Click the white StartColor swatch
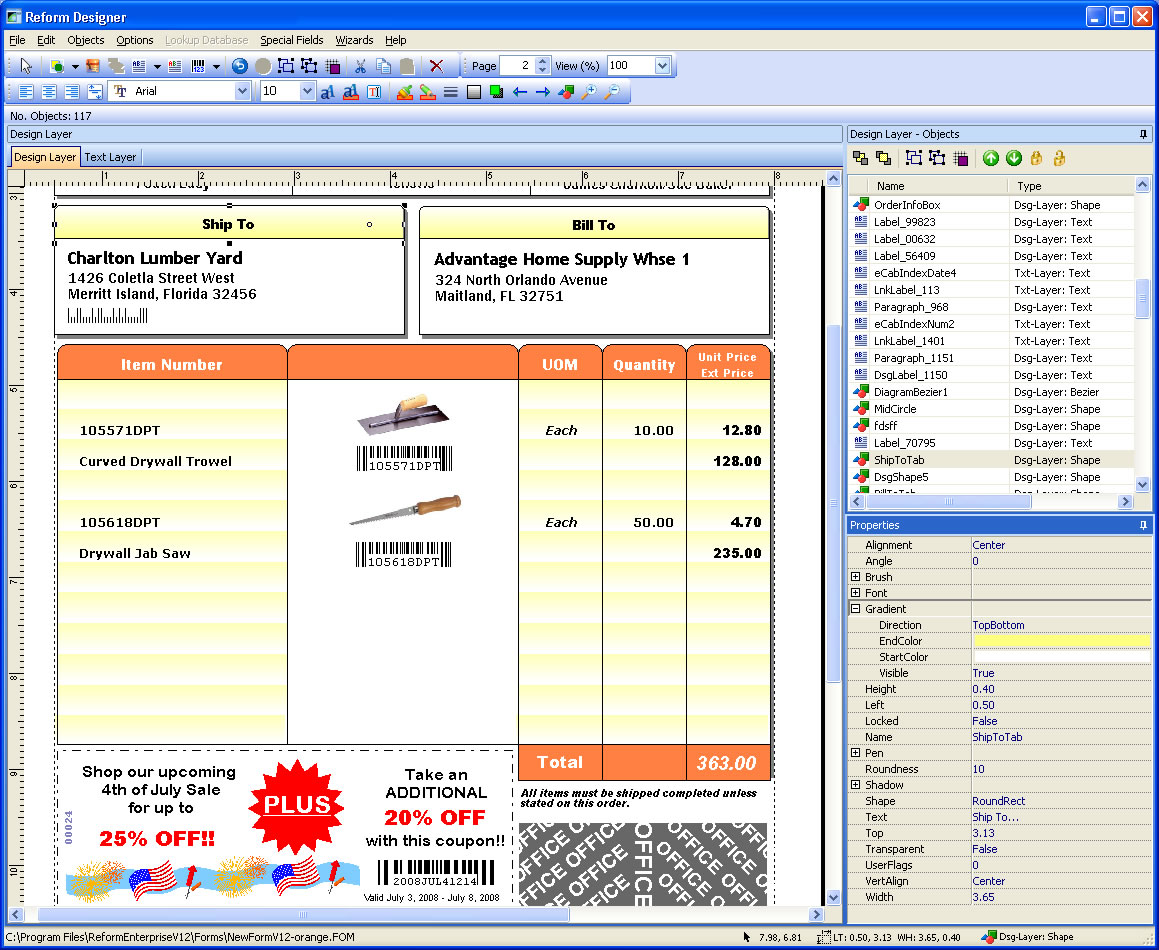Screen dimensions: 1159x950 [x=1061, y=657]
